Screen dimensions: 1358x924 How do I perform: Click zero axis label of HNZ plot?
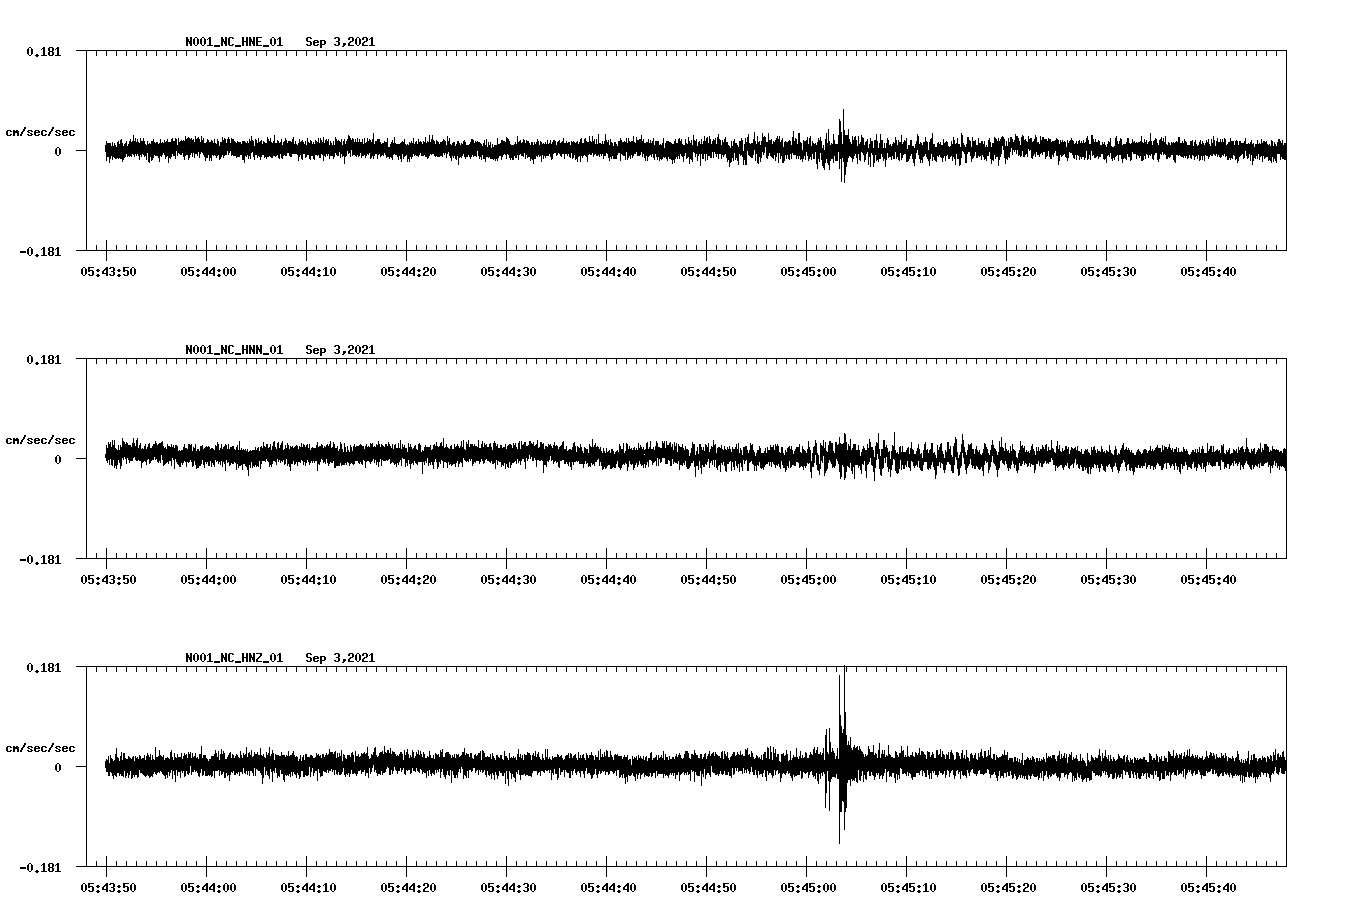(x=58, y=767)
